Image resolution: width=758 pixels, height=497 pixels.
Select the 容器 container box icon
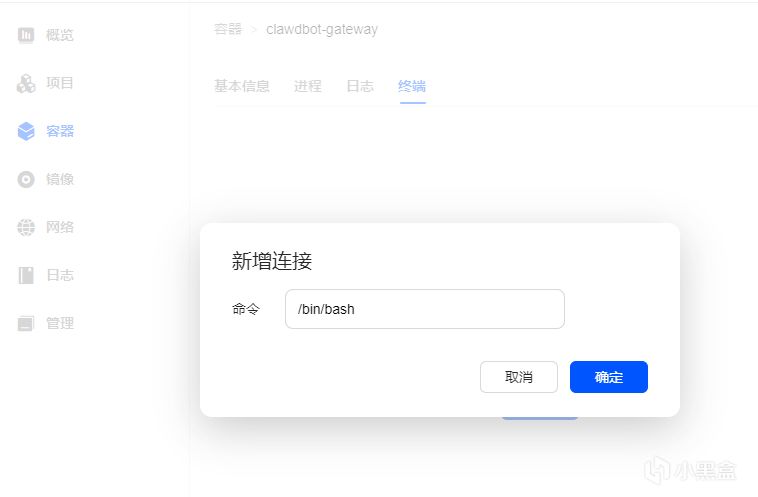(x=26, y=131)
